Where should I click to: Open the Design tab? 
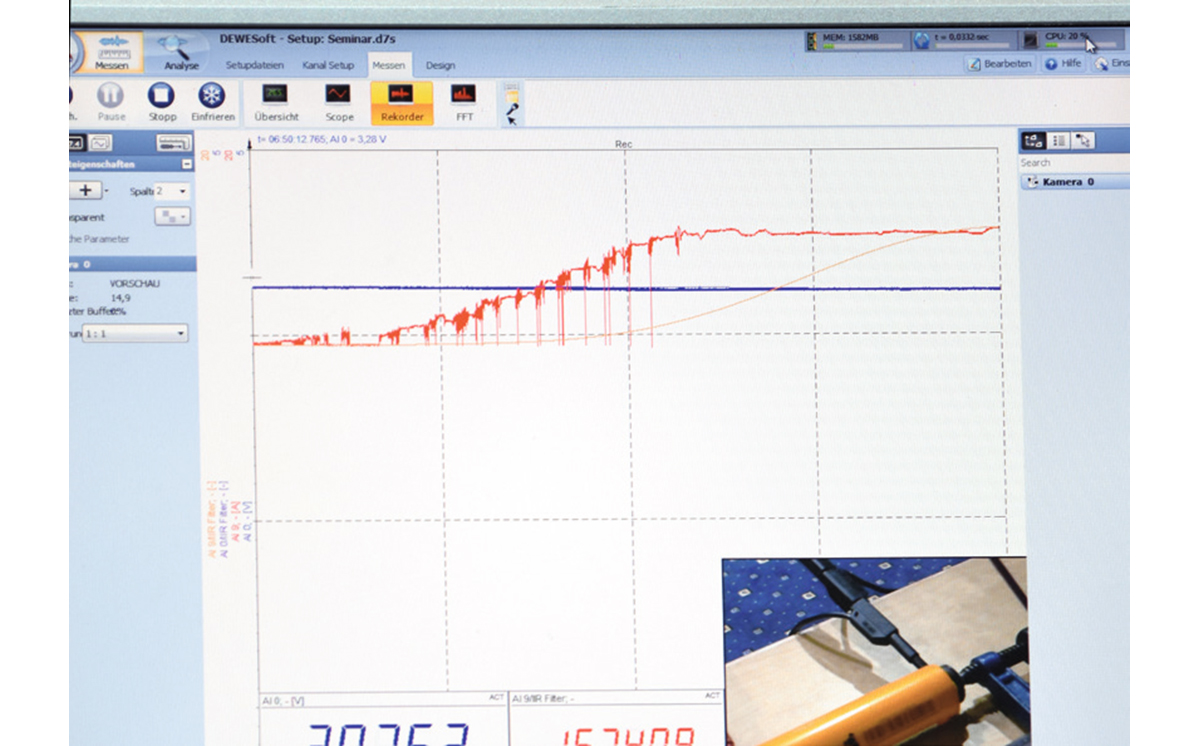coord(440,64)
